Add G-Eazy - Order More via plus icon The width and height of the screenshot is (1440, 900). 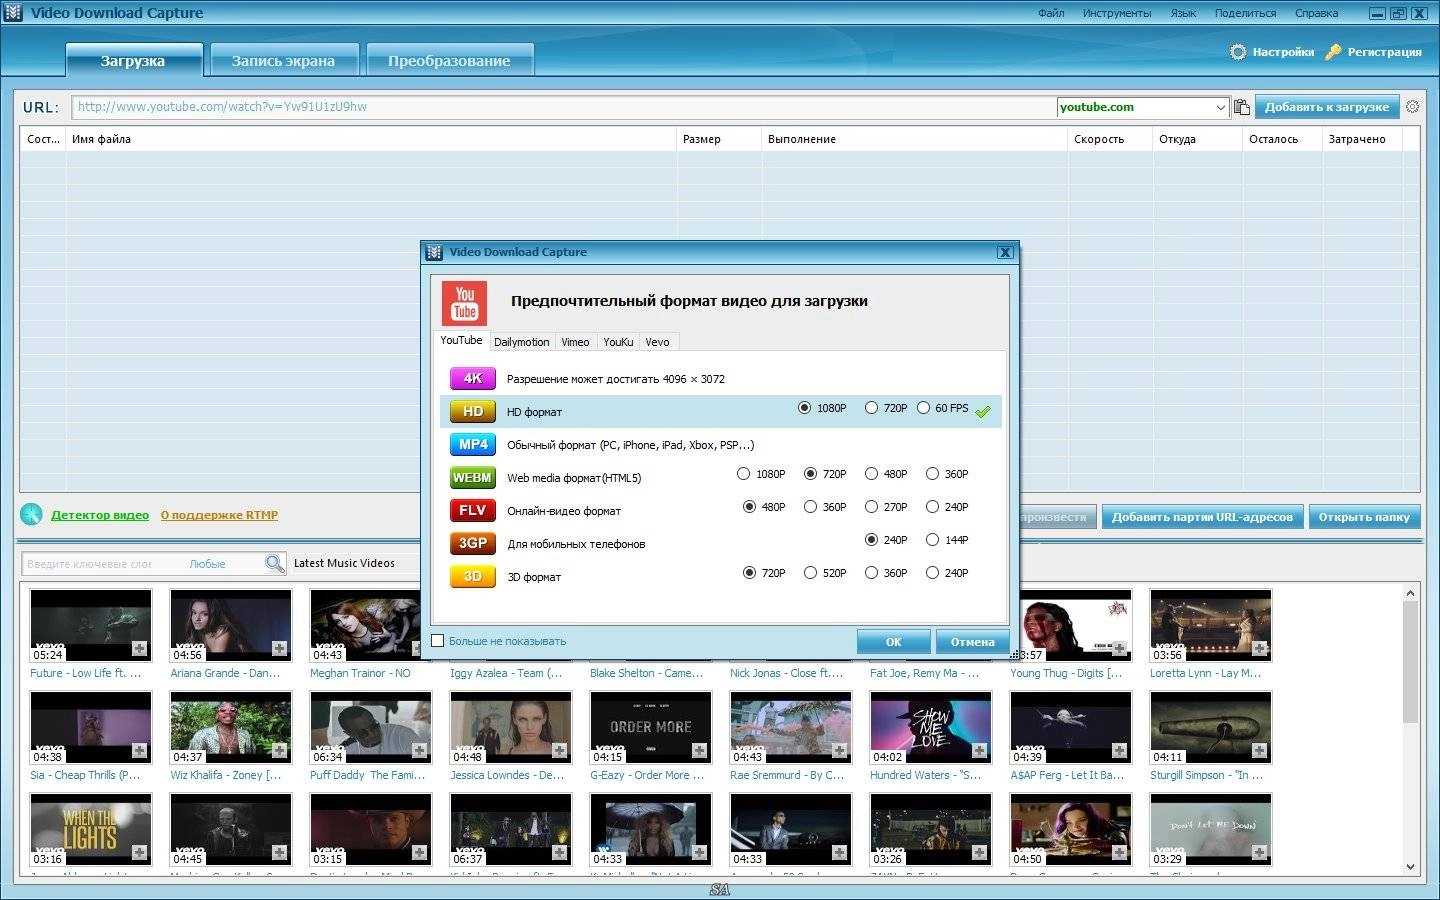pyautogui.click(x=699, y=751)
